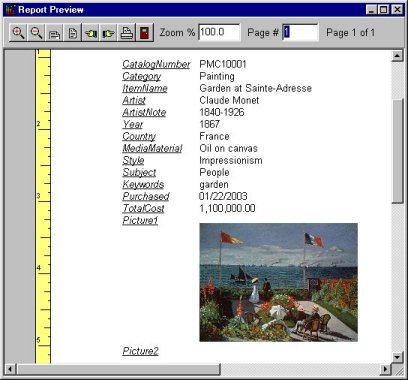Image resolution: width=408 pixels, height=380 pixels.
Task: Select the fit page width icon
Action: 54,33
